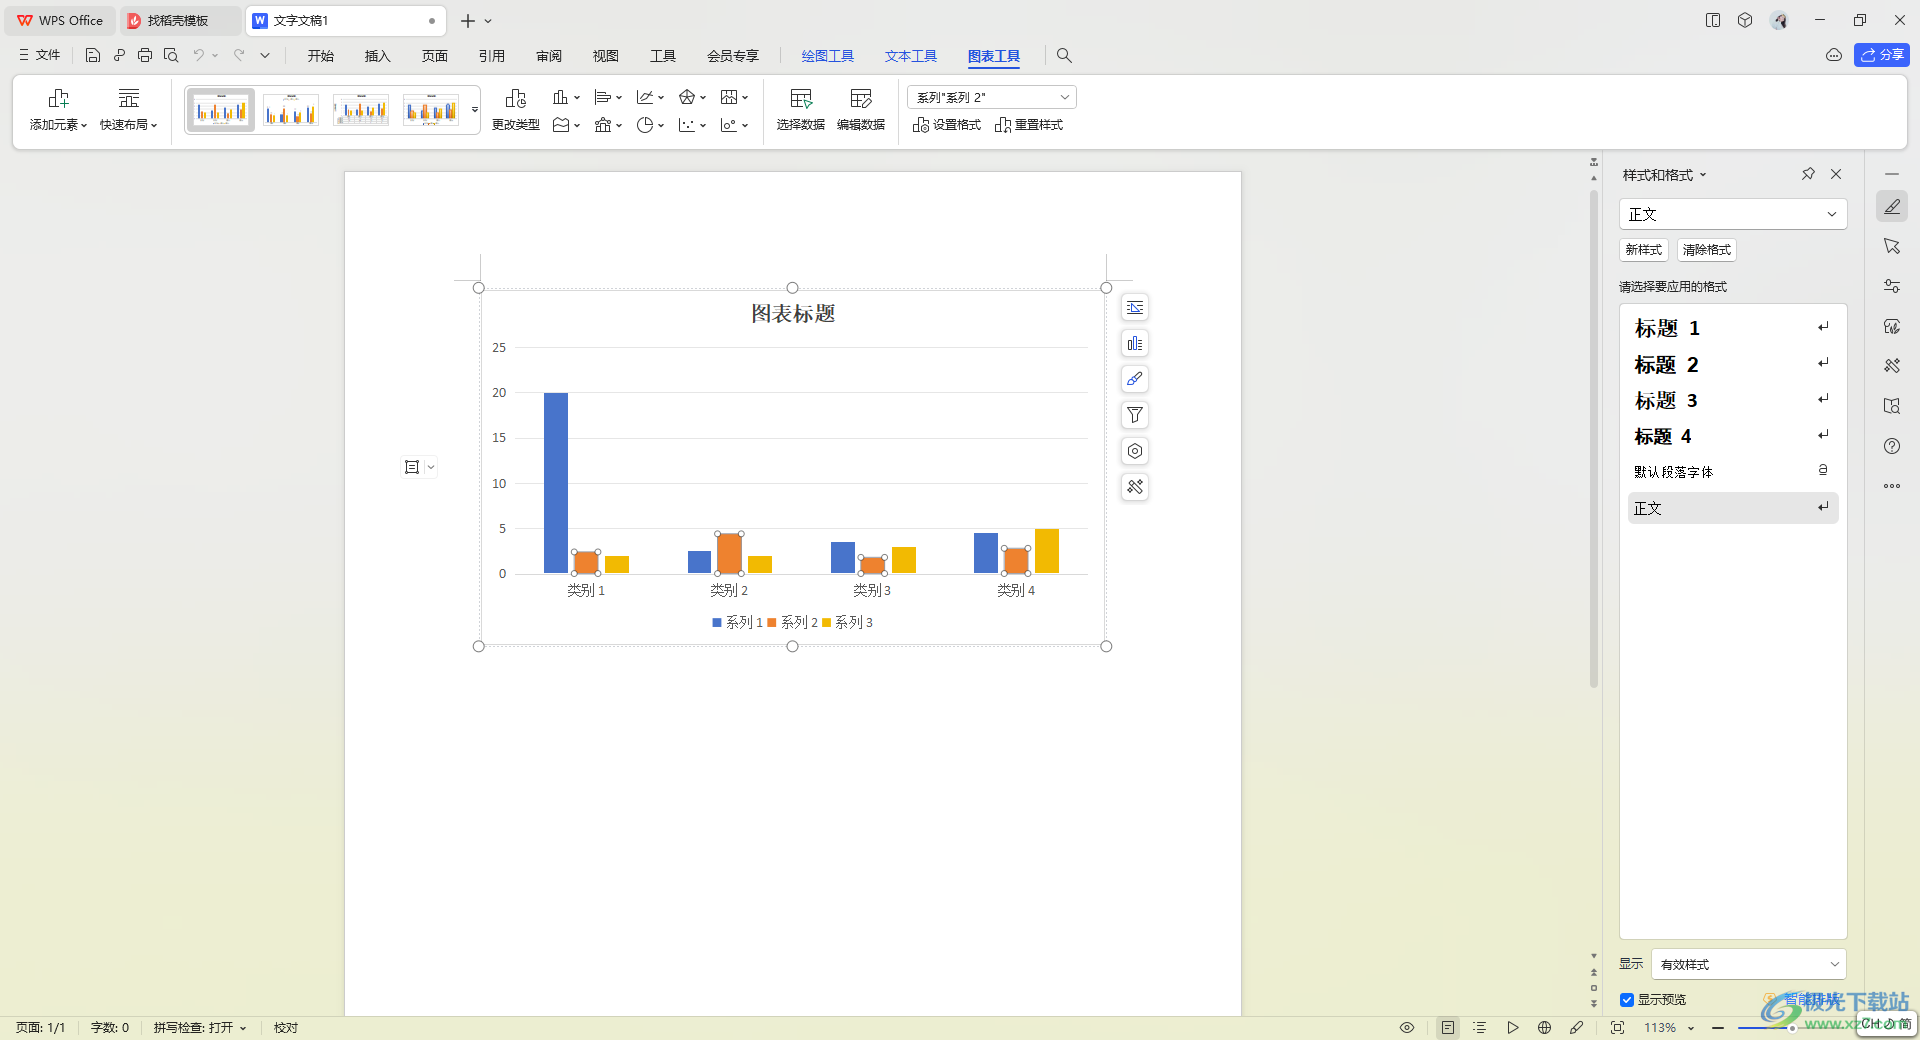
Task: Pin the 样式和格式 side panel
Action: 1808,174
